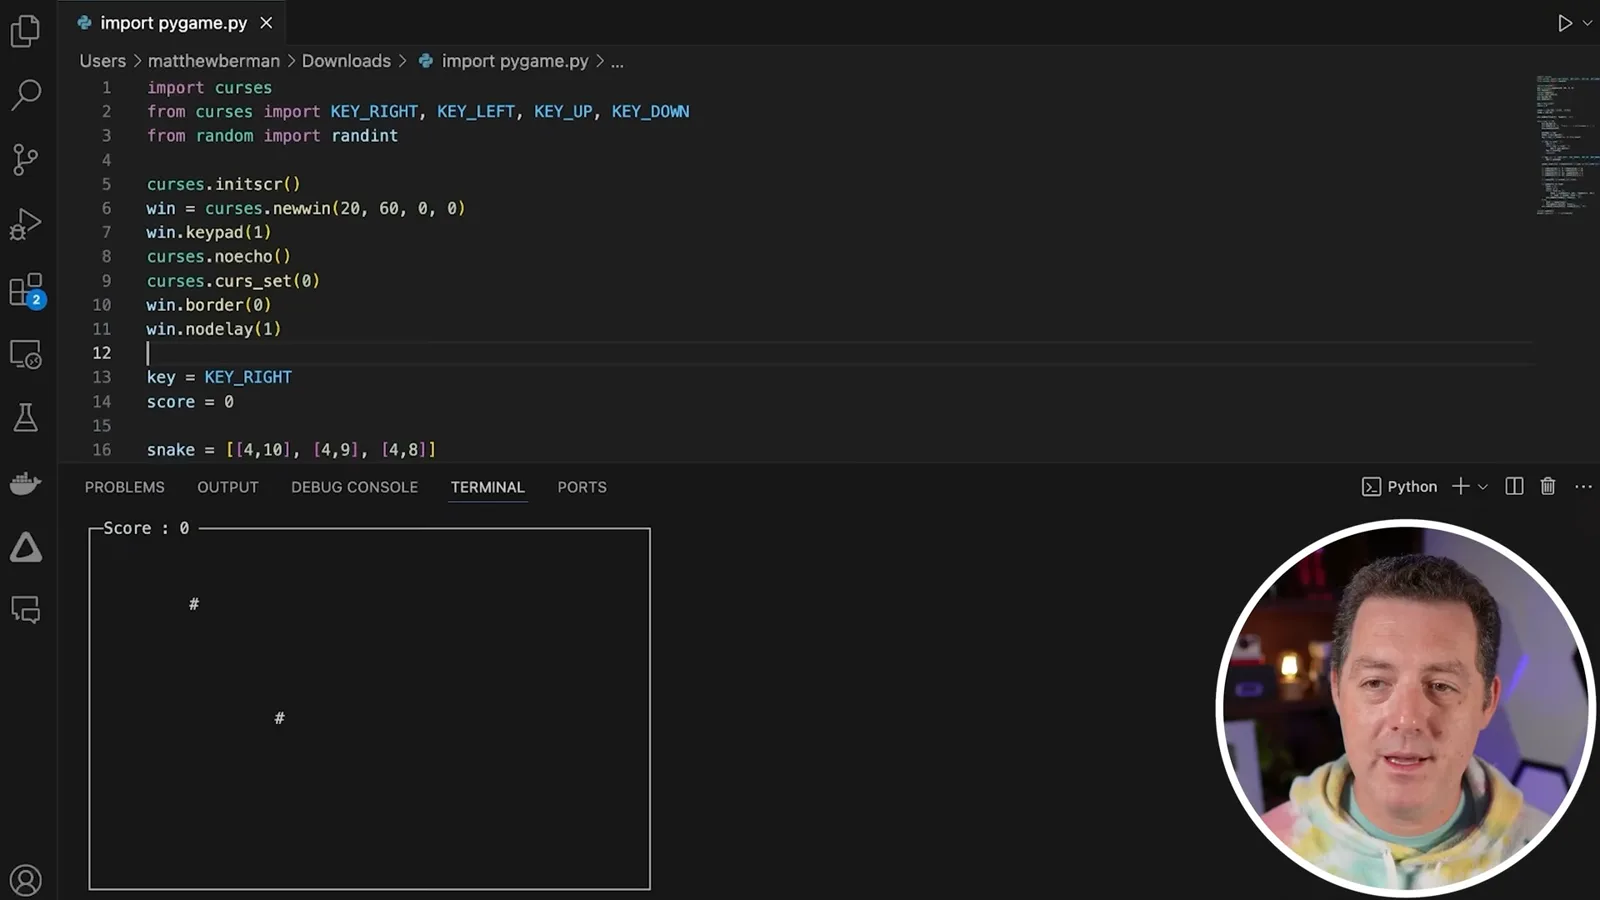Select the TERMINAL panel tab
Screen dimensions: 1600x900
pos(487,487)
